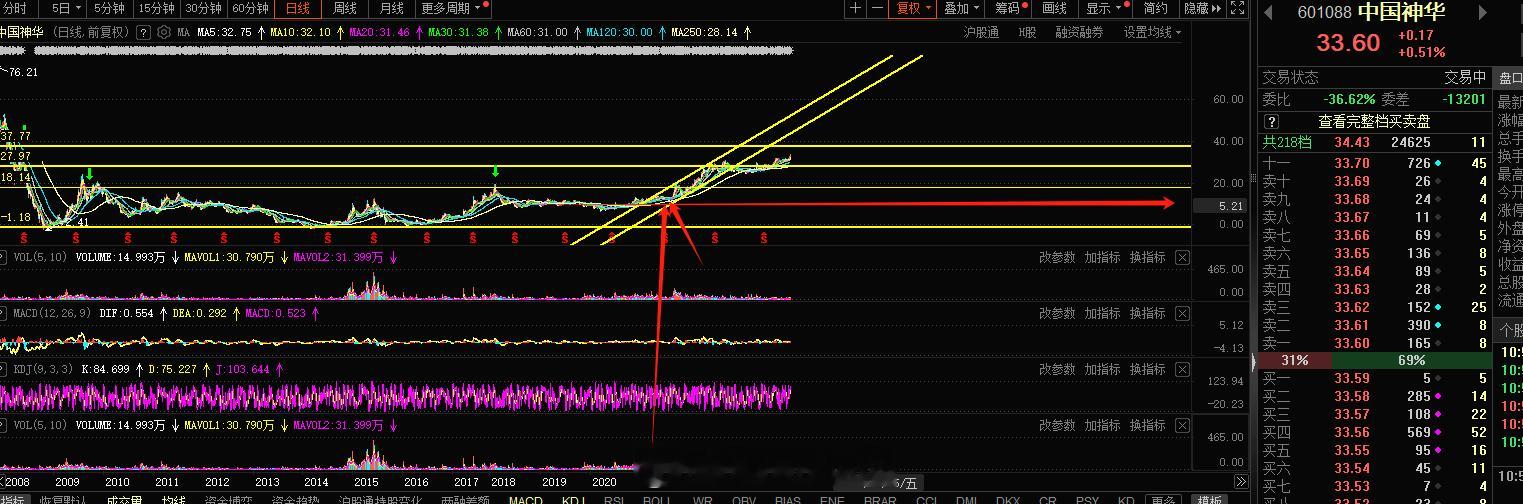
Task: Zoom out the chart with the minus button
Action: pos(877,8)
